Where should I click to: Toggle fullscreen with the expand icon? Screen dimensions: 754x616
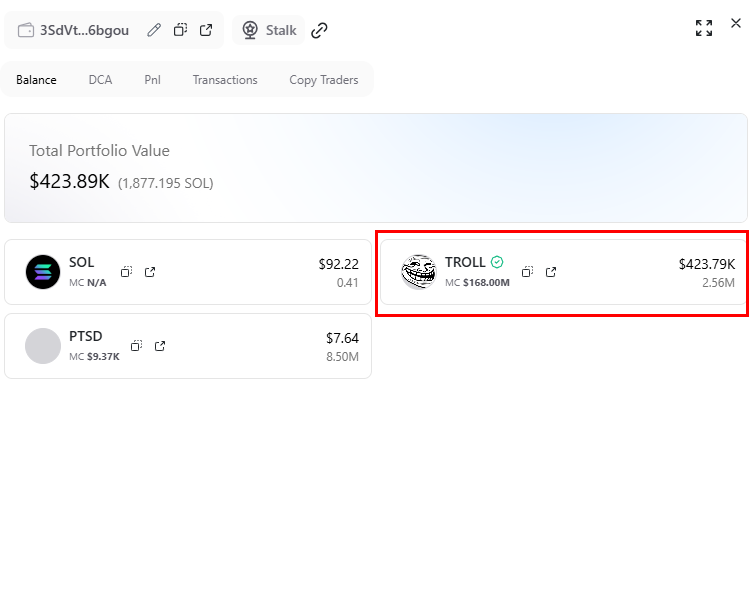pos(704,28)
